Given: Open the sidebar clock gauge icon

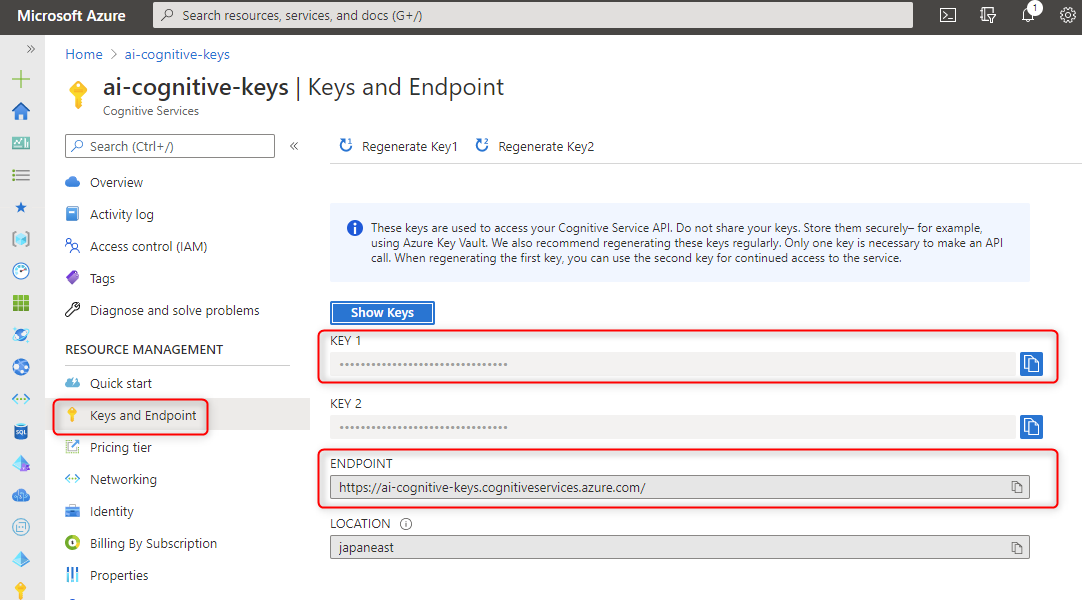Looking at the screenshot, I should [21, 271].
